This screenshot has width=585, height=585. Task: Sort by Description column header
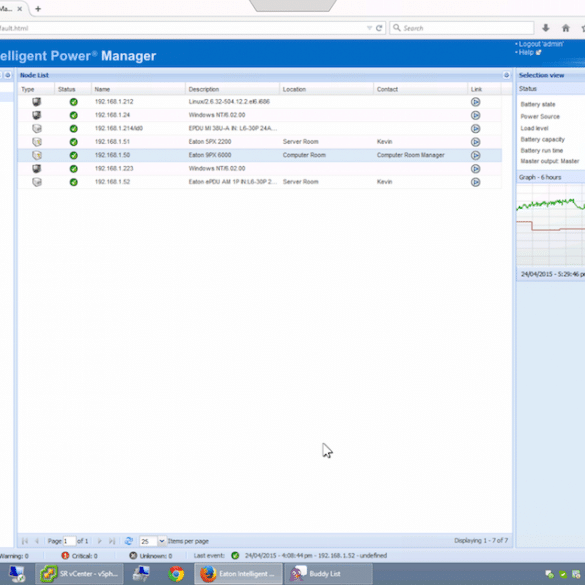click(232, 89)
